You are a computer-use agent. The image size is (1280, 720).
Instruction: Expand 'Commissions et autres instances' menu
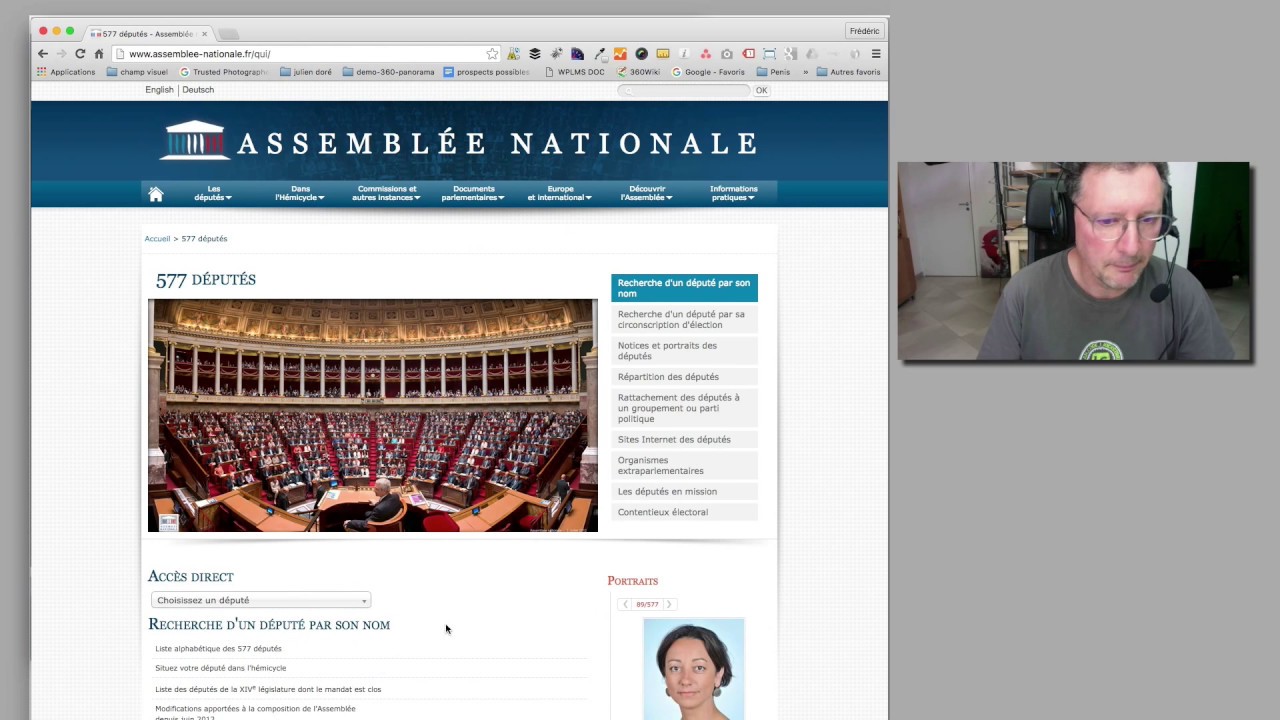pyautogui.click(x=386, y=193)
